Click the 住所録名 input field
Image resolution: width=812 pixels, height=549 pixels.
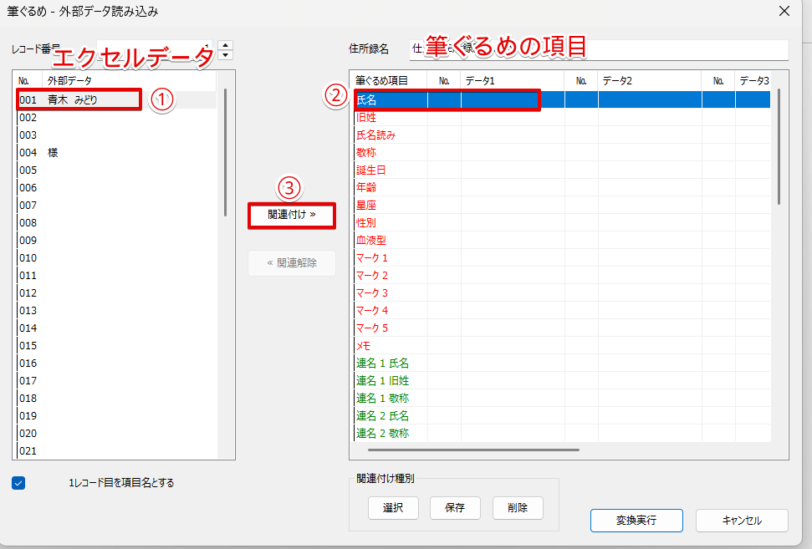(x=599, y=49)
